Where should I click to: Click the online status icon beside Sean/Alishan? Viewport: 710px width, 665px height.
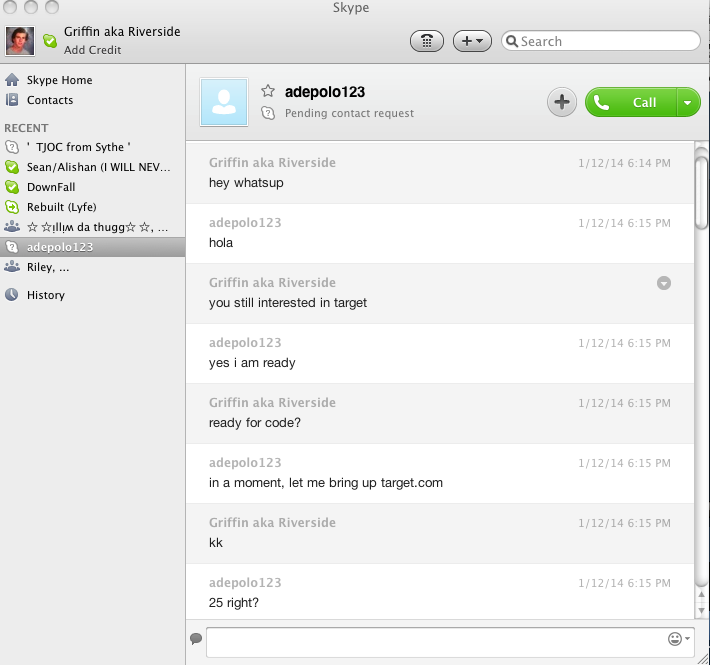tap(12, 167)
